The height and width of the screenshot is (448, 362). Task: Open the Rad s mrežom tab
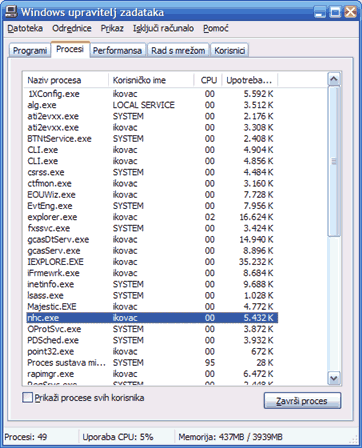pyautogui.click(x=178, y=51)
